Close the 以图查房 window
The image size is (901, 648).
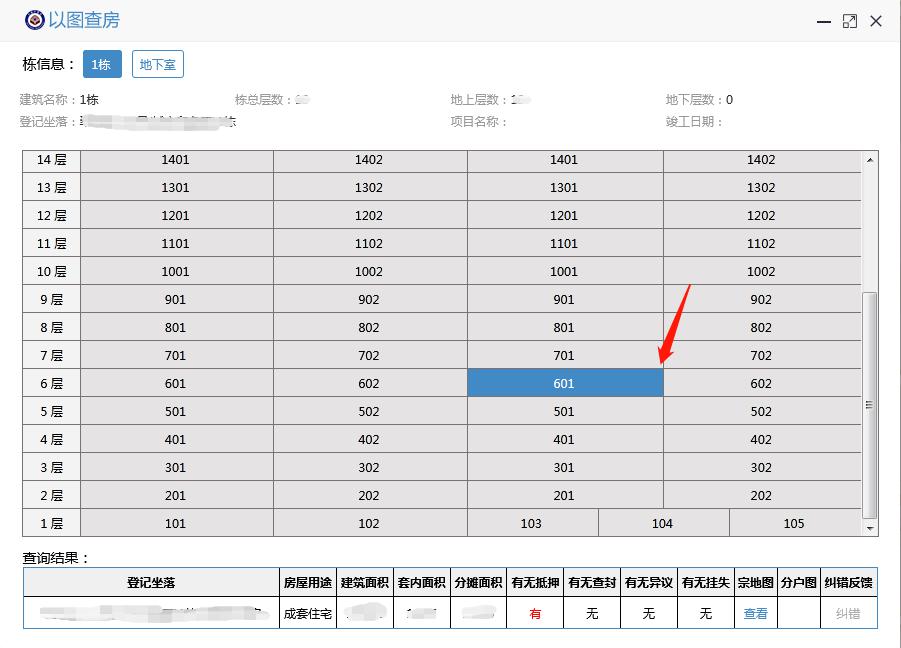[876, 21]
